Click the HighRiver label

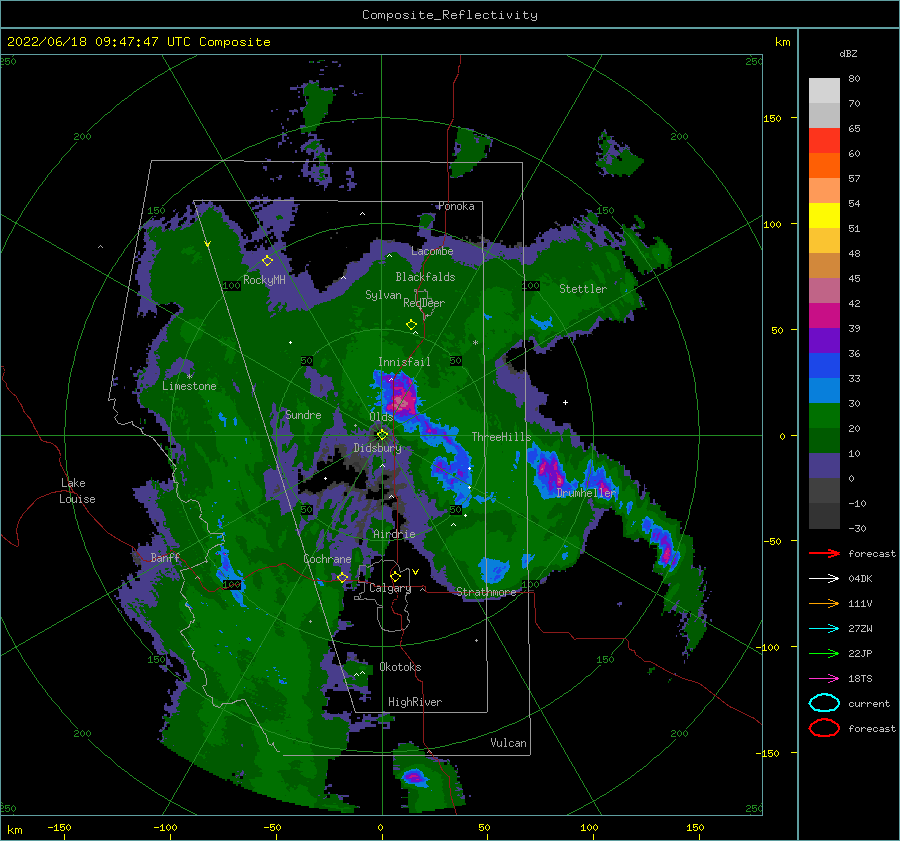pos(415,702)
